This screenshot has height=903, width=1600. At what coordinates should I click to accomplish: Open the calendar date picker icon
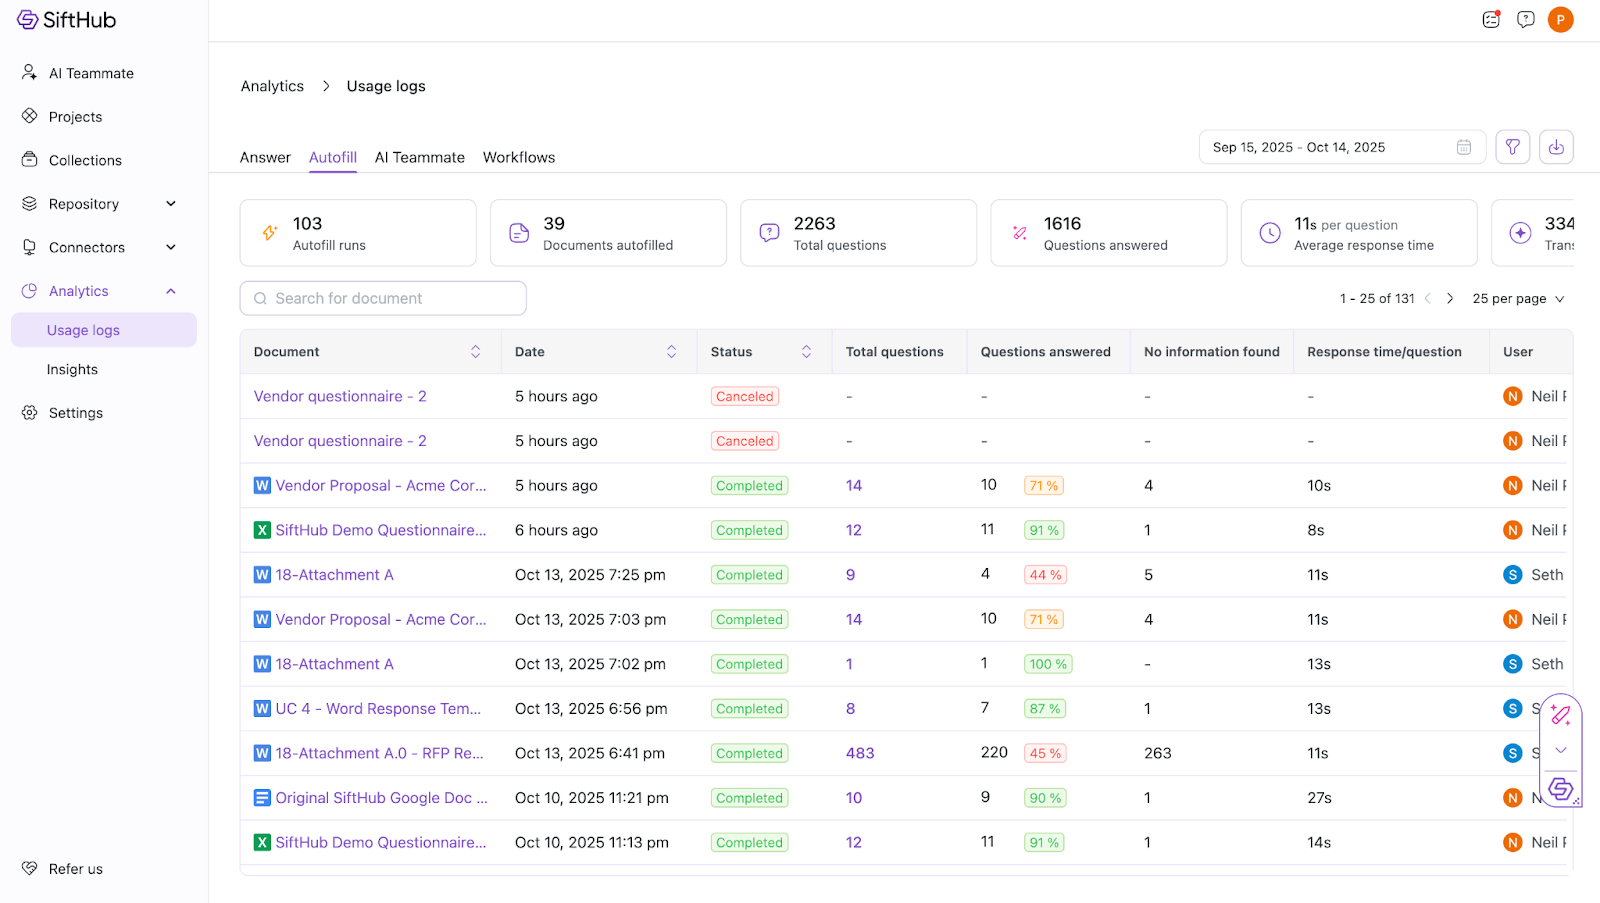[x=1463, y=147]
